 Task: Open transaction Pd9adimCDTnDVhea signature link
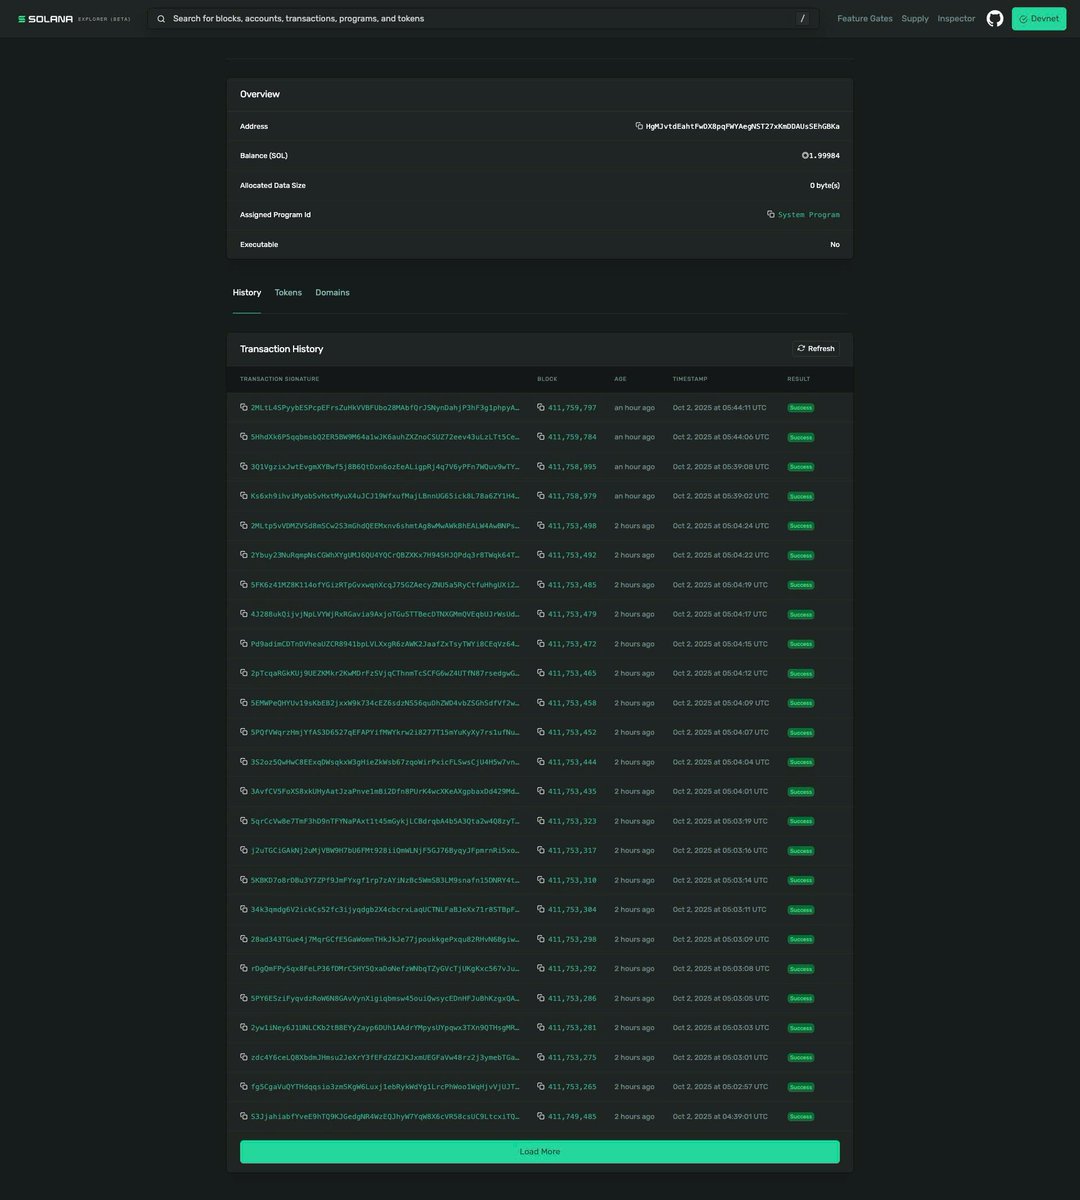click(385, 644)
